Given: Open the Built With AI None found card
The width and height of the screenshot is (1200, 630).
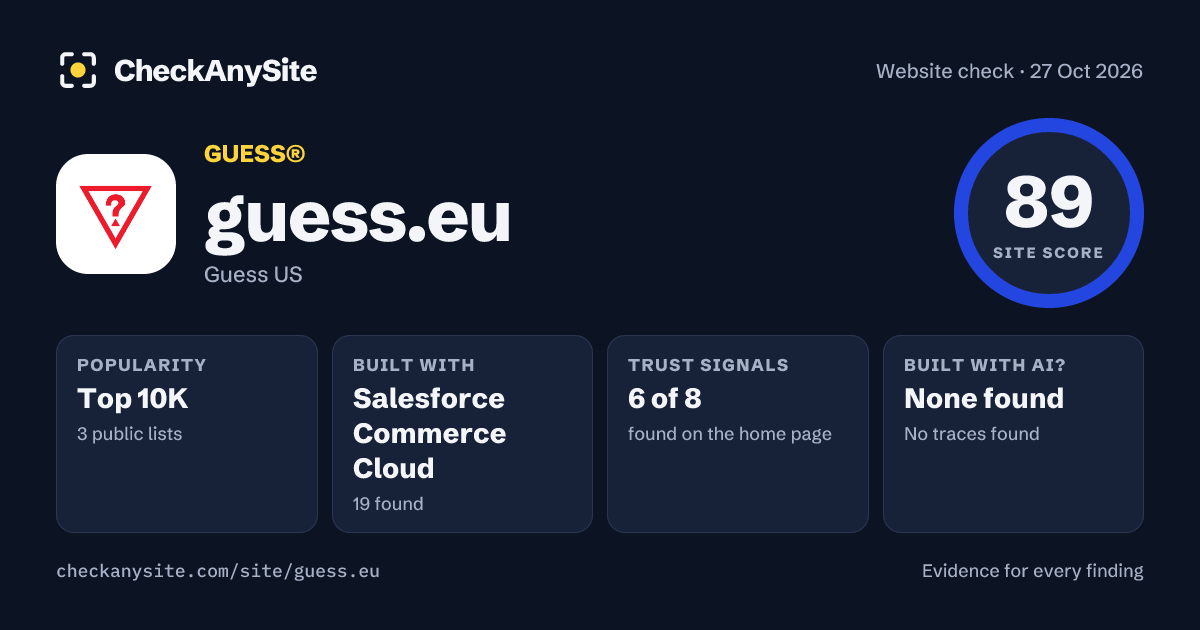Looking at the screenshot, I should 1013,434.
